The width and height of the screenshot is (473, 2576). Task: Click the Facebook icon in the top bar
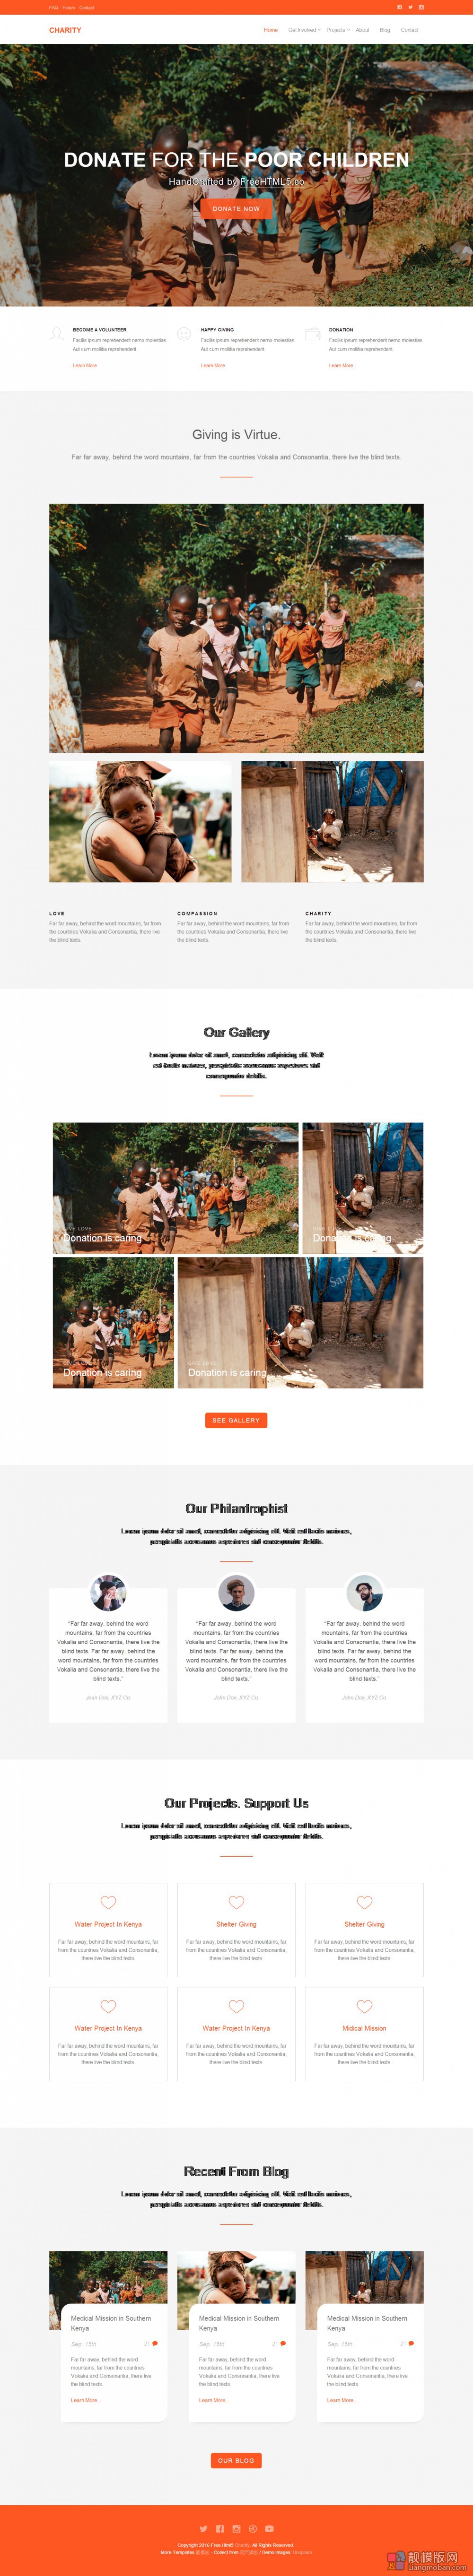click(x=400, y=7)
